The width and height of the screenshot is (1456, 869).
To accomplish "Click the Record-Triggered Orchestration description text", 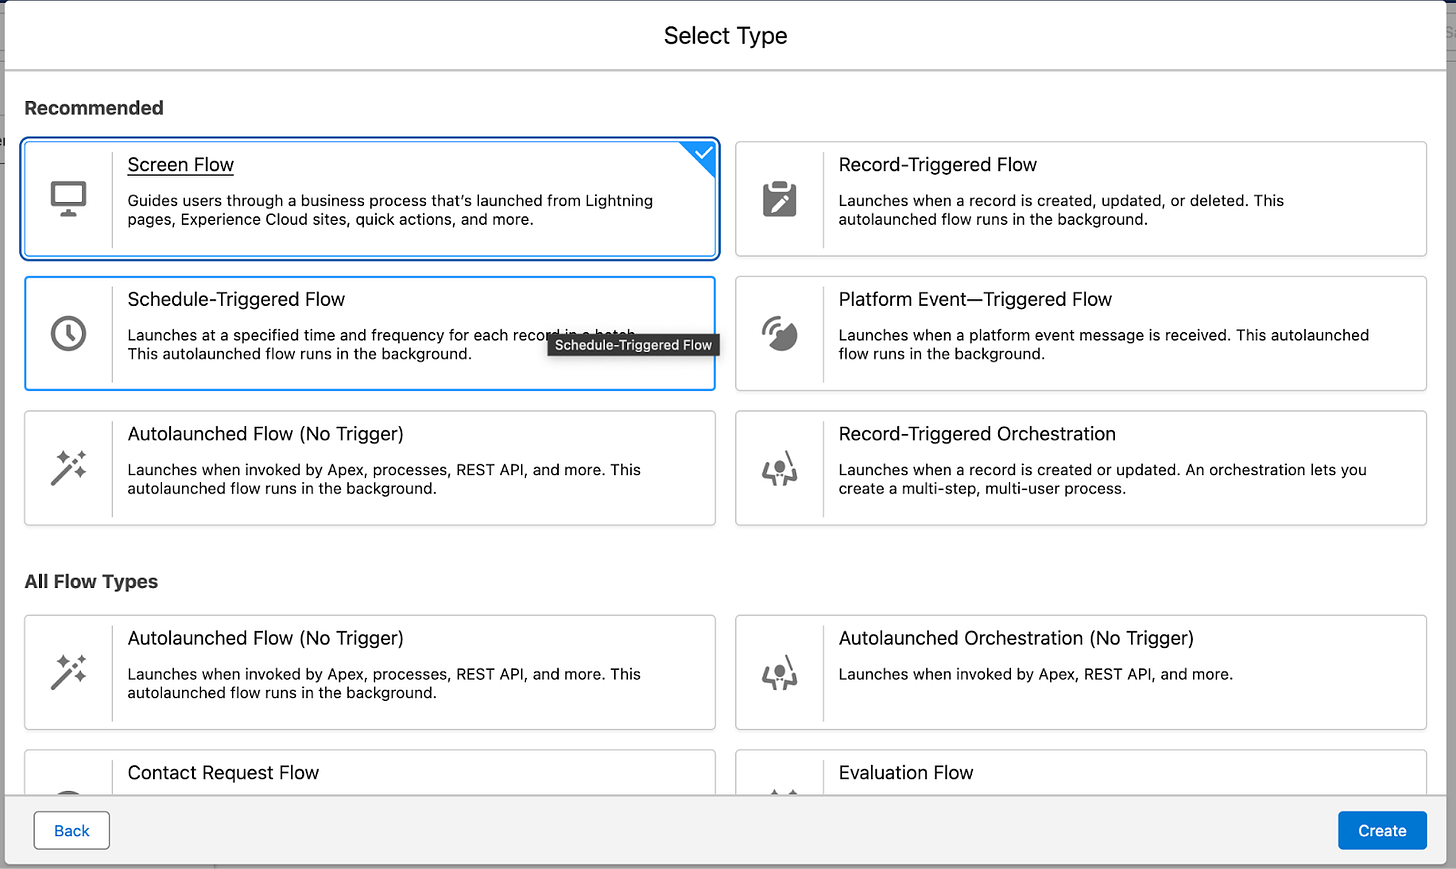I will tap(1102, 479).
